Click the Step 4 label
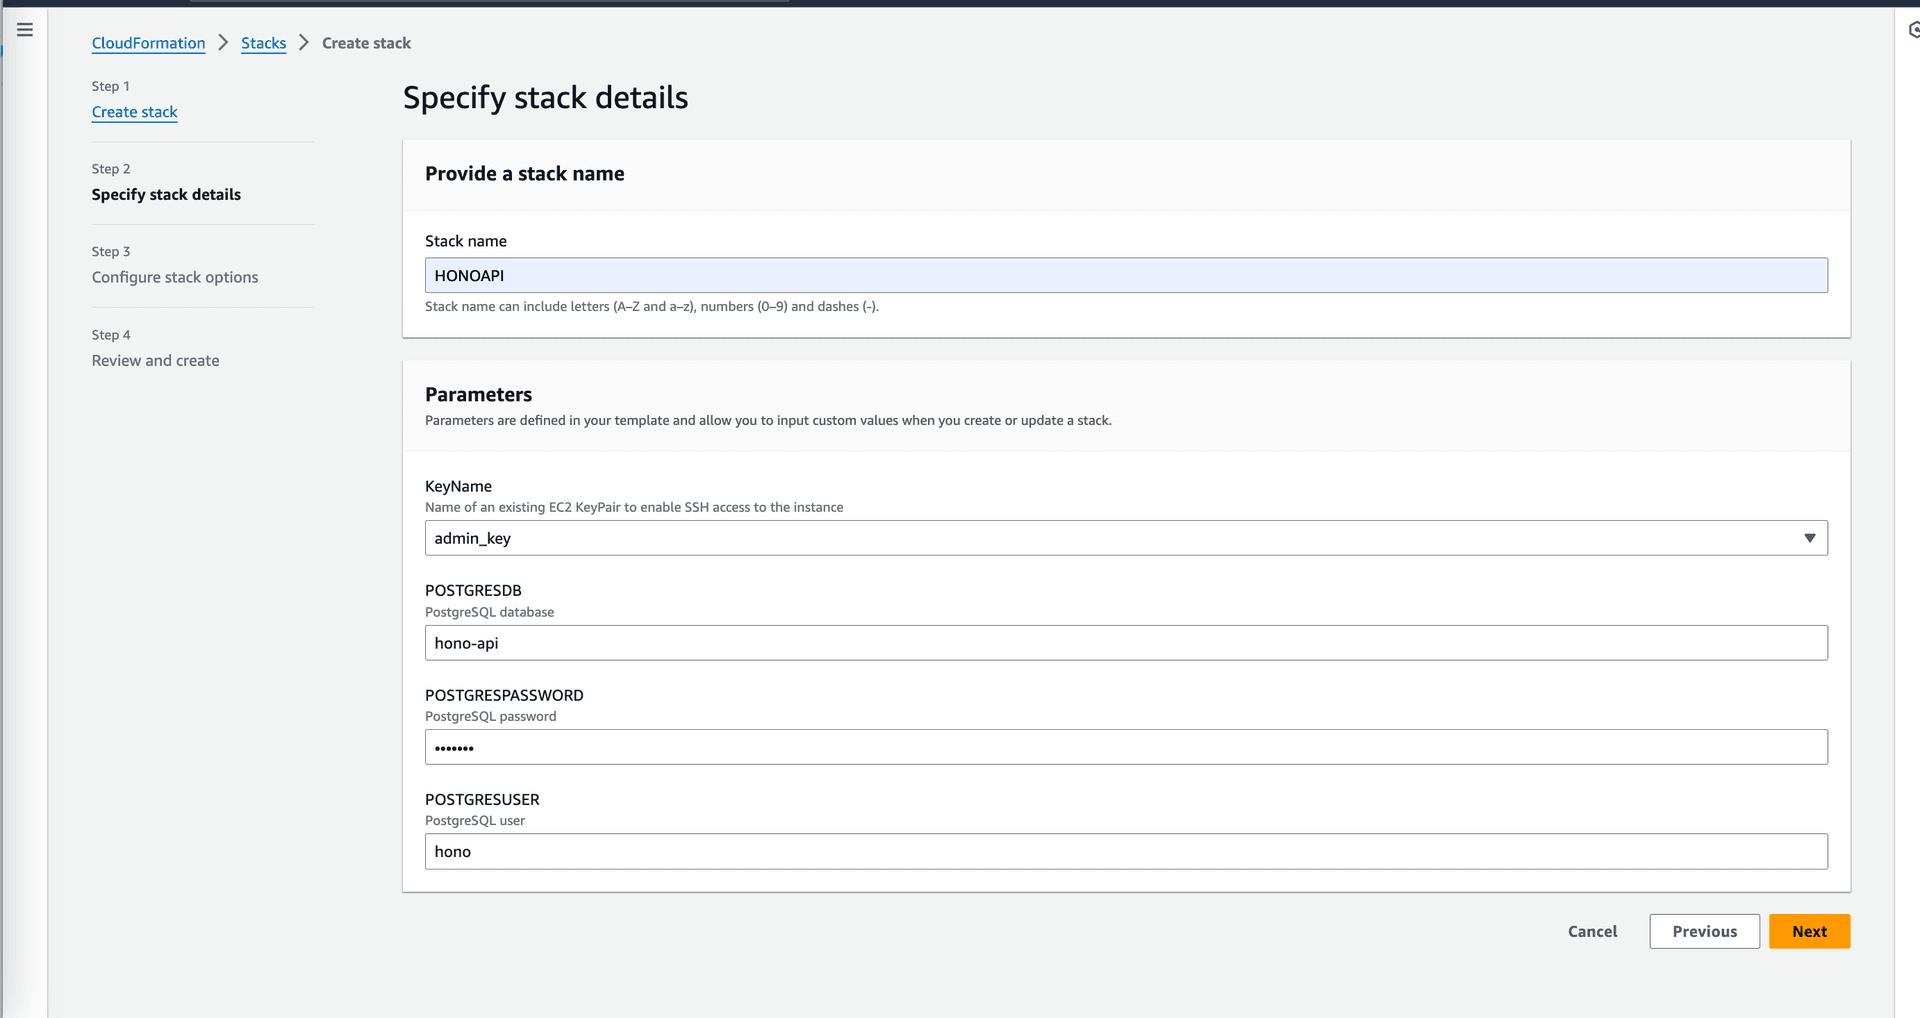The image size is (1920, 1018). [111, 335]
